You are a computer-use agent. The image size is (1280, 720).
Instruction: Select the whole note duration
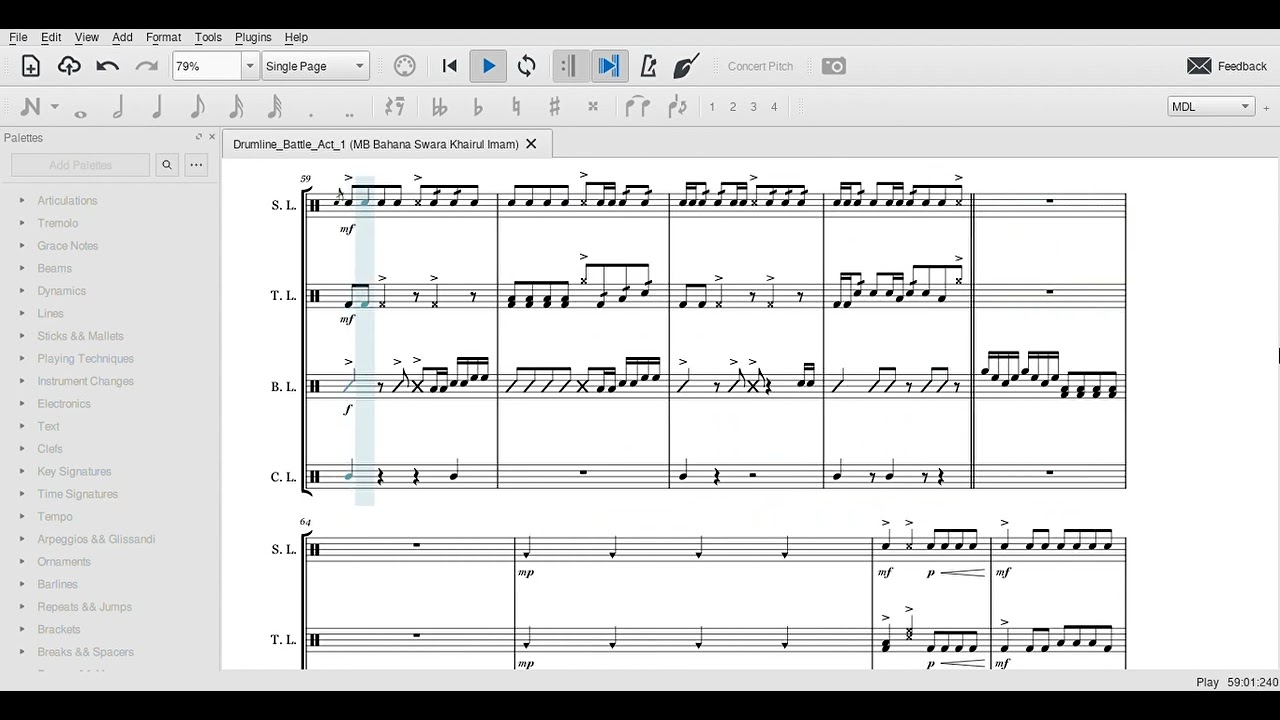click(81, 112)
